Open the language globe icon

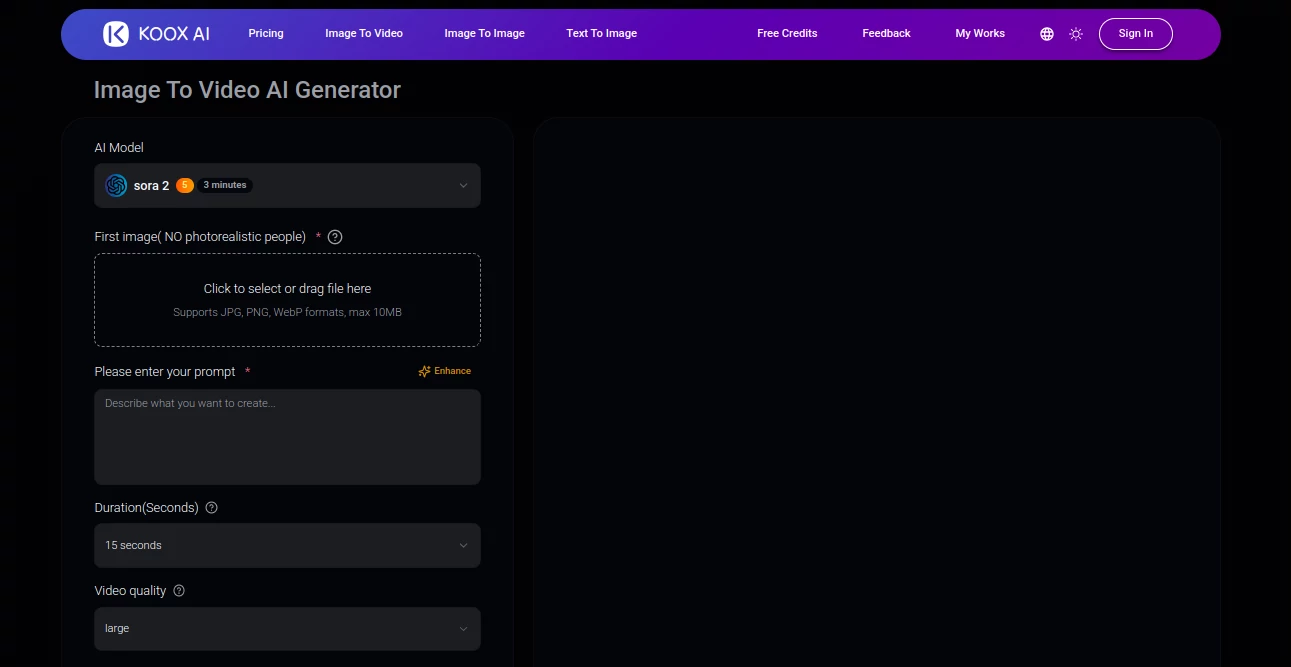[1046, 33]
